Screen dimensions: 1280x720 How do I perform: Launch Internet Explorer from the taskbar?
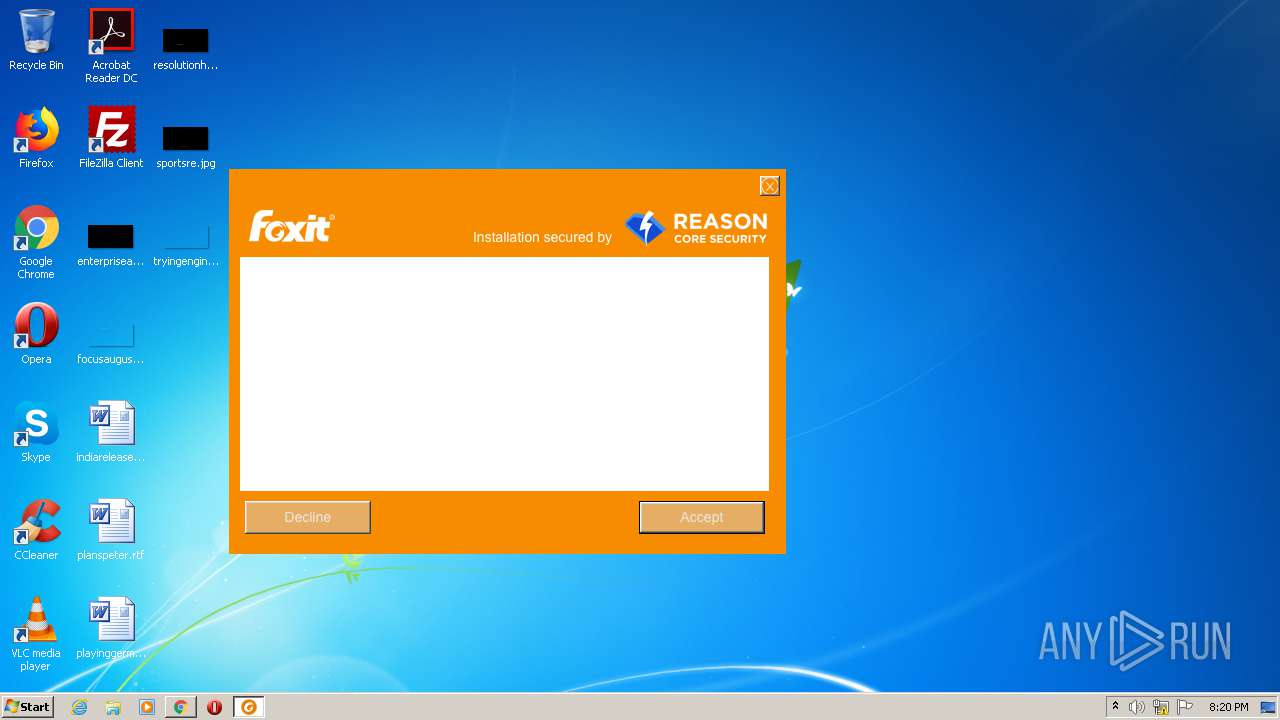pos(80,707)
